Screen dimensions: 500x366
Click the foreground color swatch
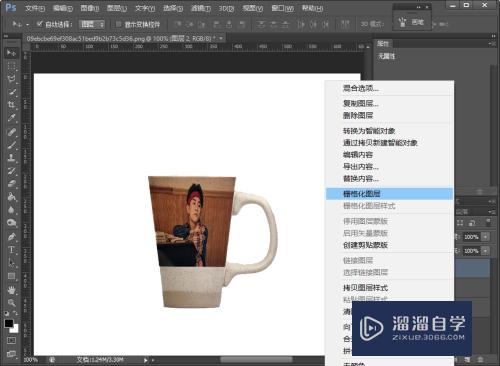(x=9, y=323)
